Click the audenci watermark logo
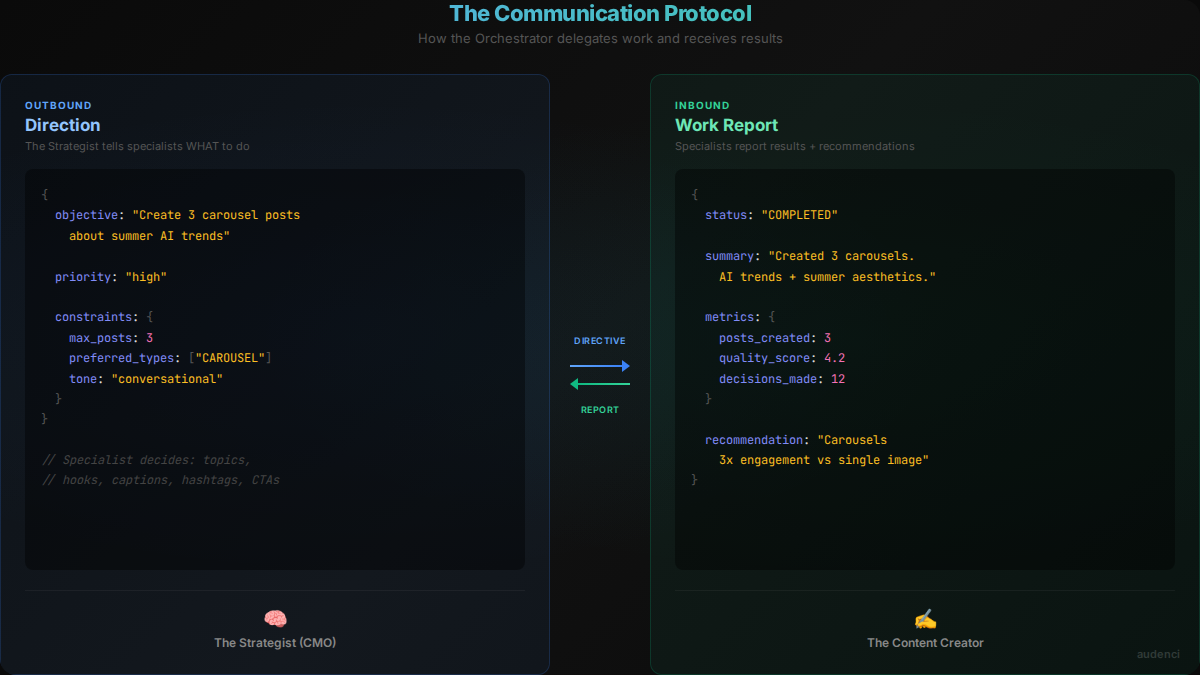The image size is (1200, 675). (1158, 654)
